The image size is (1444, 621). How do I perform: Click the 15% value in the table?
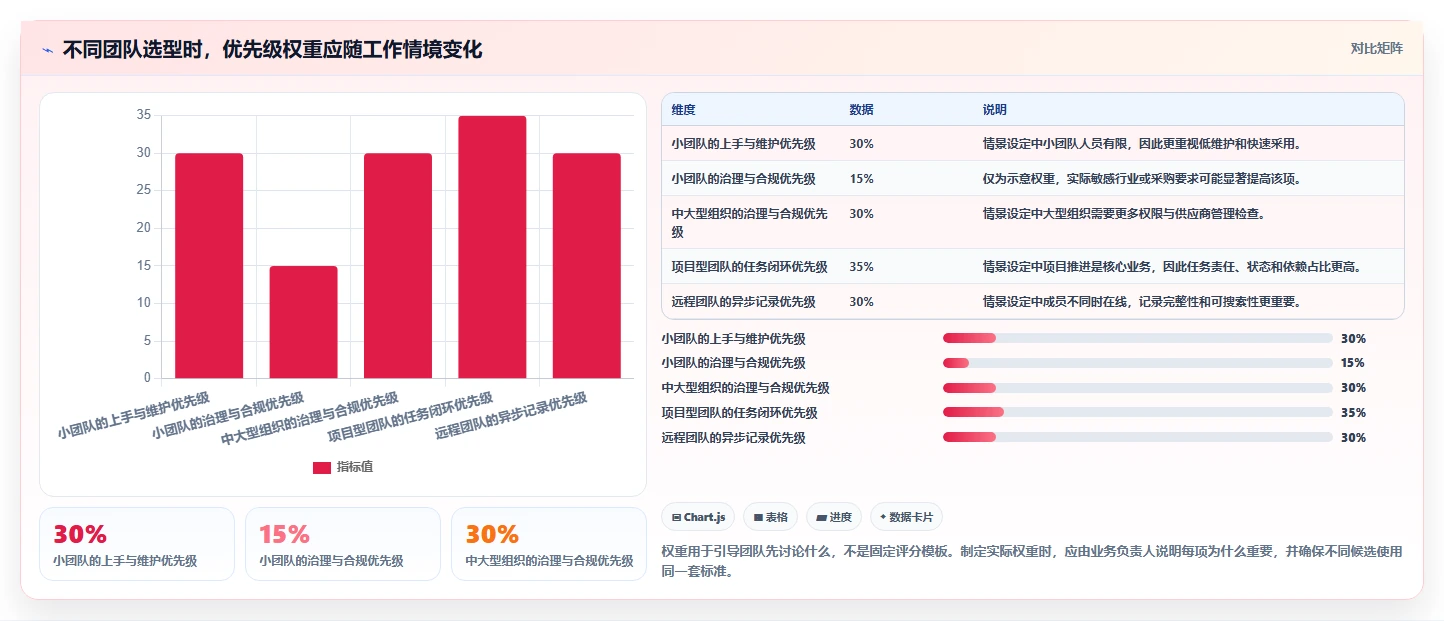862,178
